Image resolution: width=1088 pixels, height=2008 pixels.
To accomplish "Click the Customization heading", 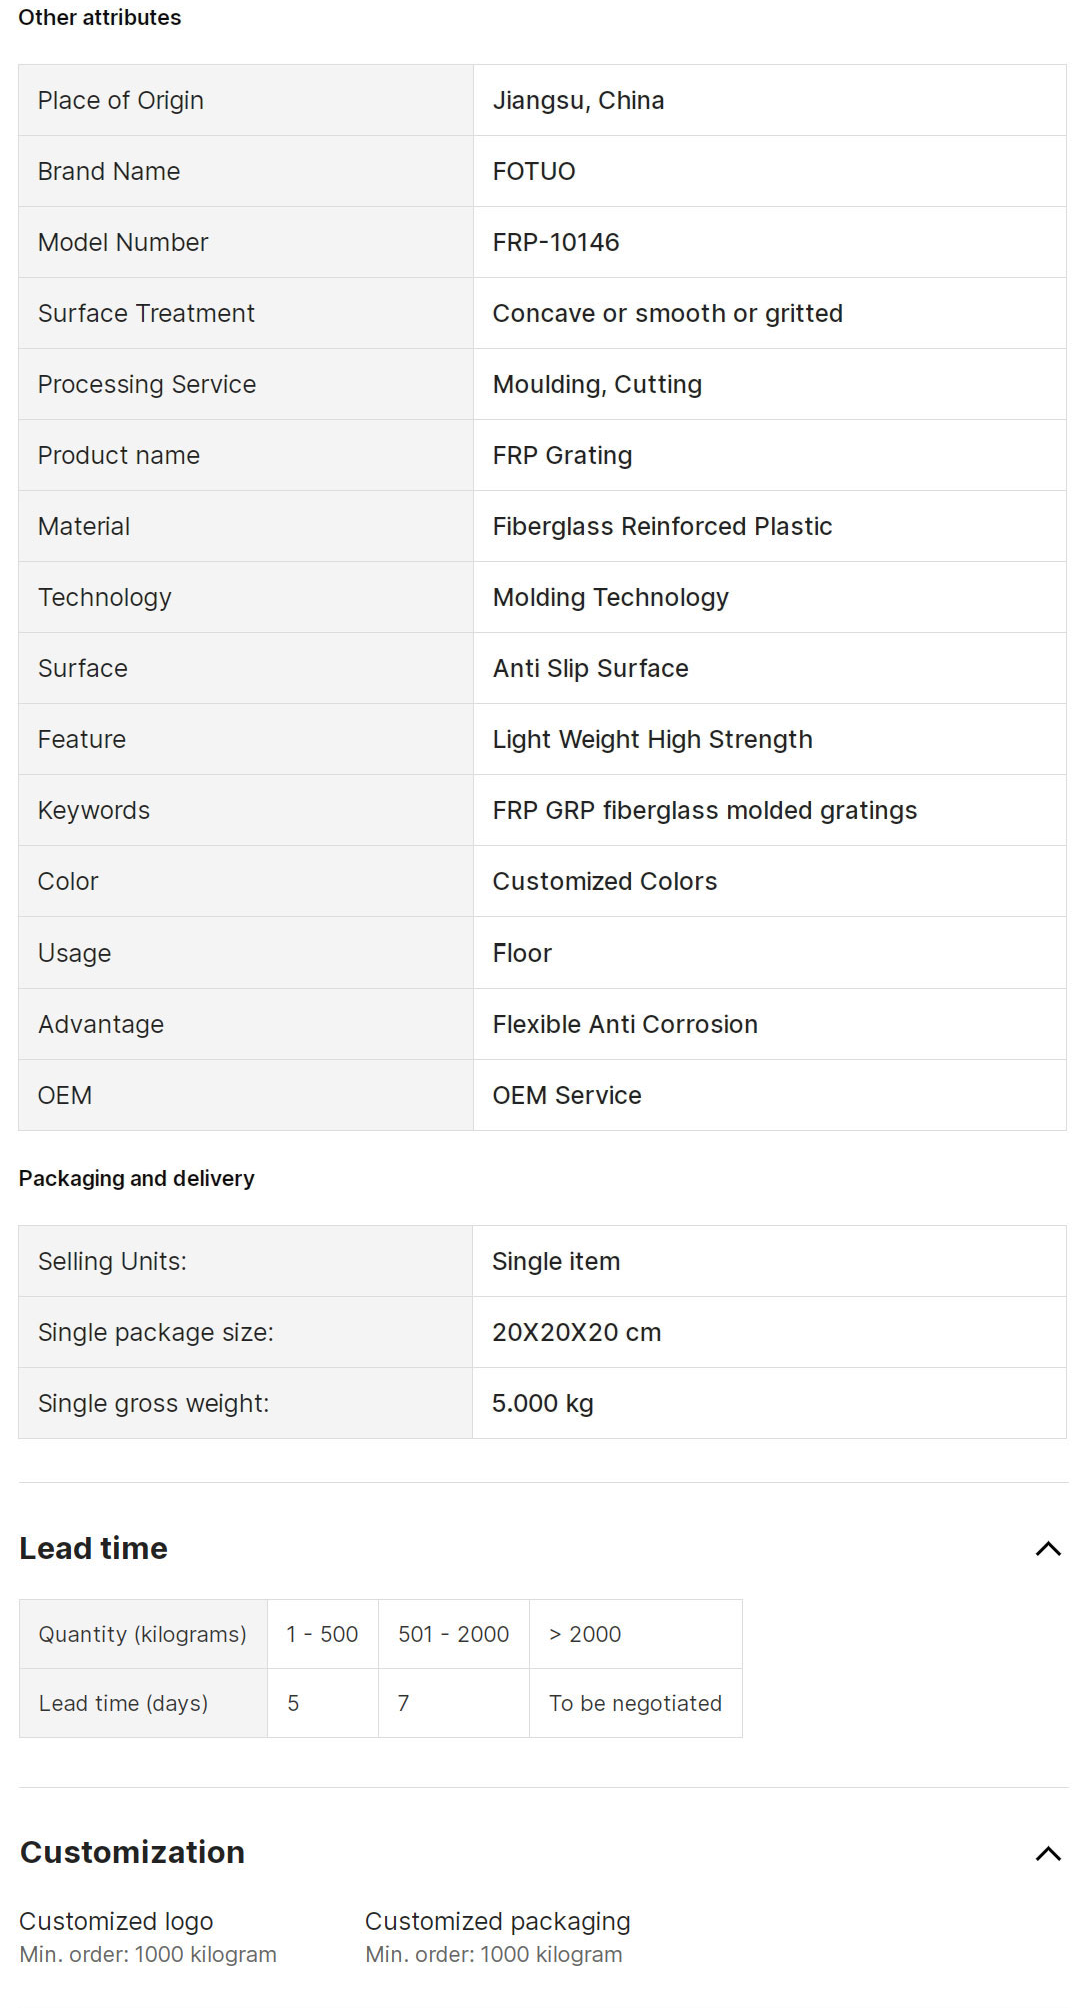I will pyautogui.click(x=132, y=1853).
